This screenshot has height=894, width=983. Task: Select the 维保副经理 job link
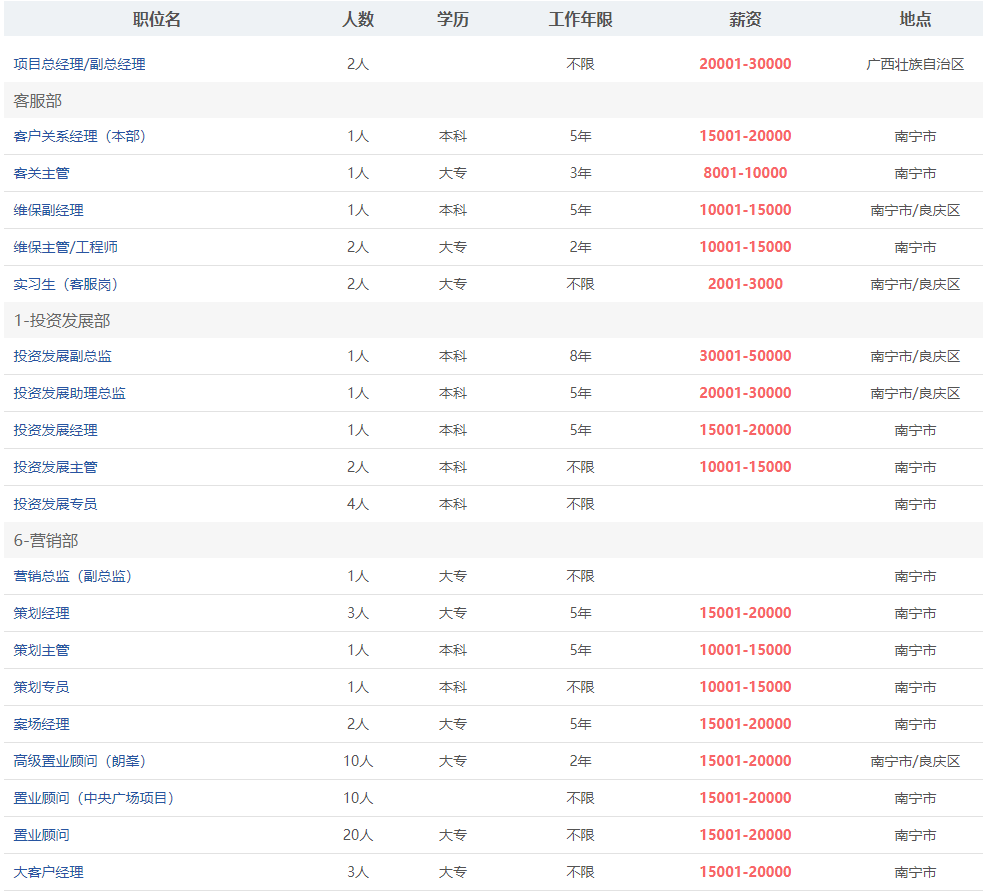pos(48,210)
